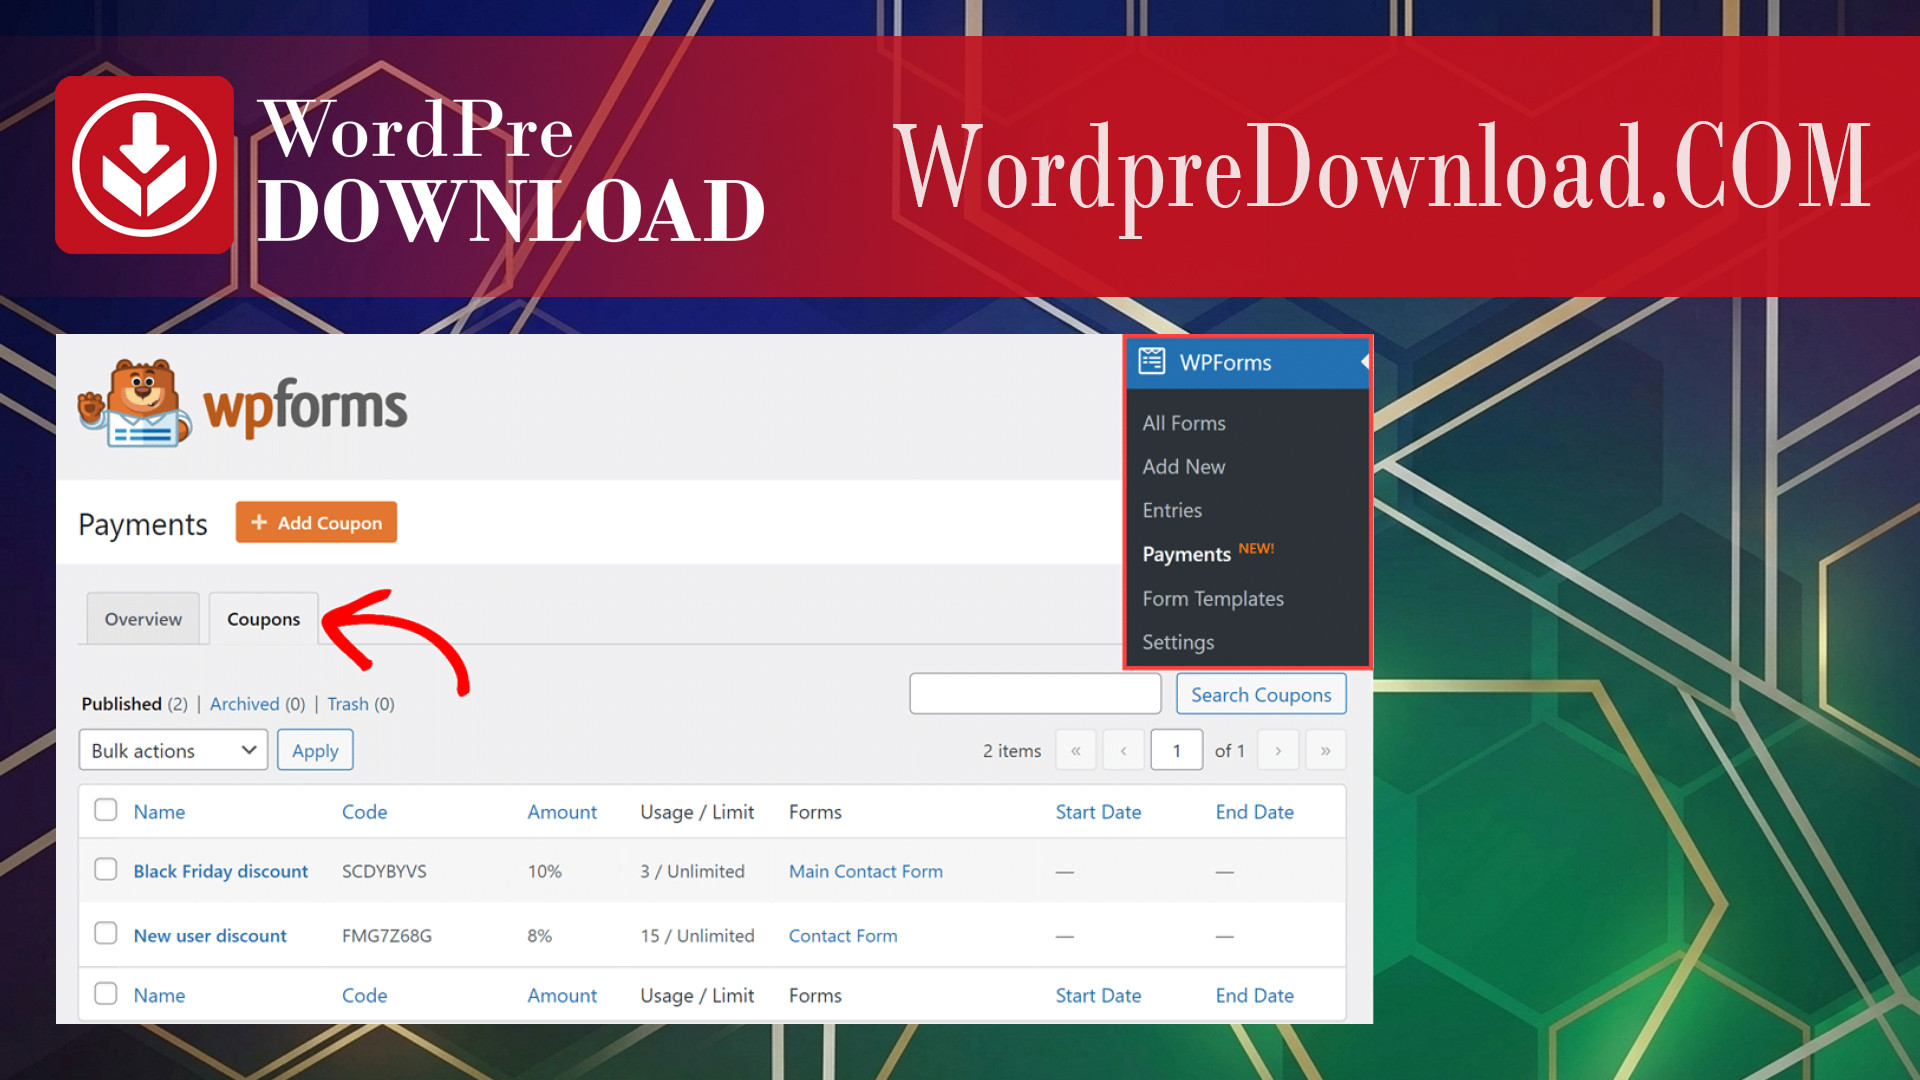
Task: Open the Main Contact Form link
Action: (x=866, y=871)
